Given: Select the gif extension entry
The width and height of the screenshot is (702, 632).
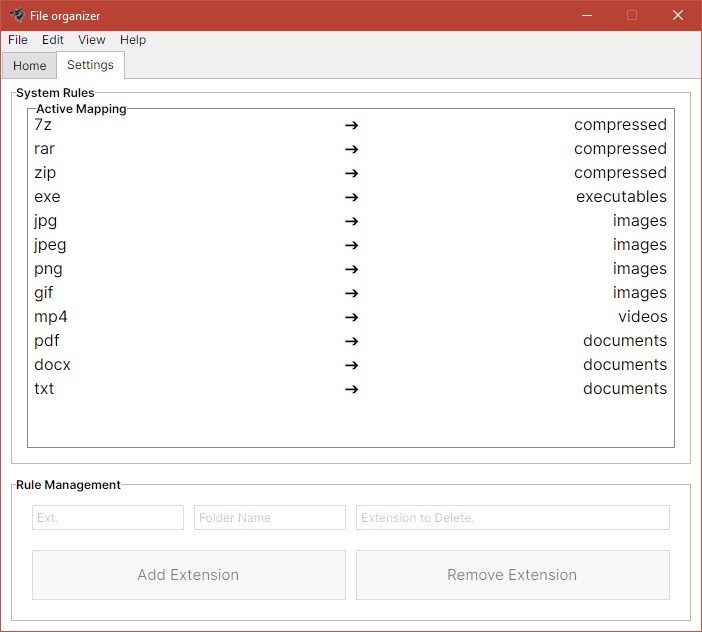Looking at the screenshot, I should 44,293.
